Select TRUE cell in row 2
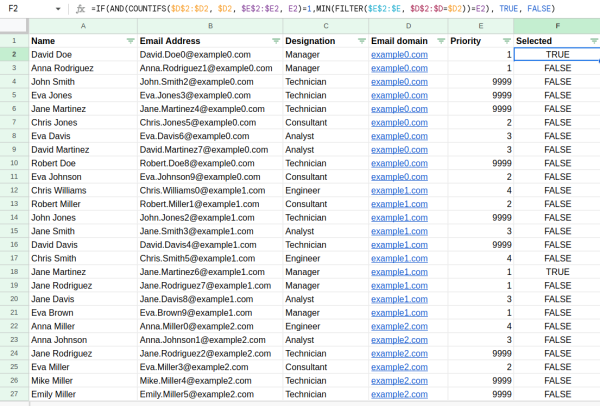Image resolution: width=600 pixels, height=406 pixels. tap(557, 54)
